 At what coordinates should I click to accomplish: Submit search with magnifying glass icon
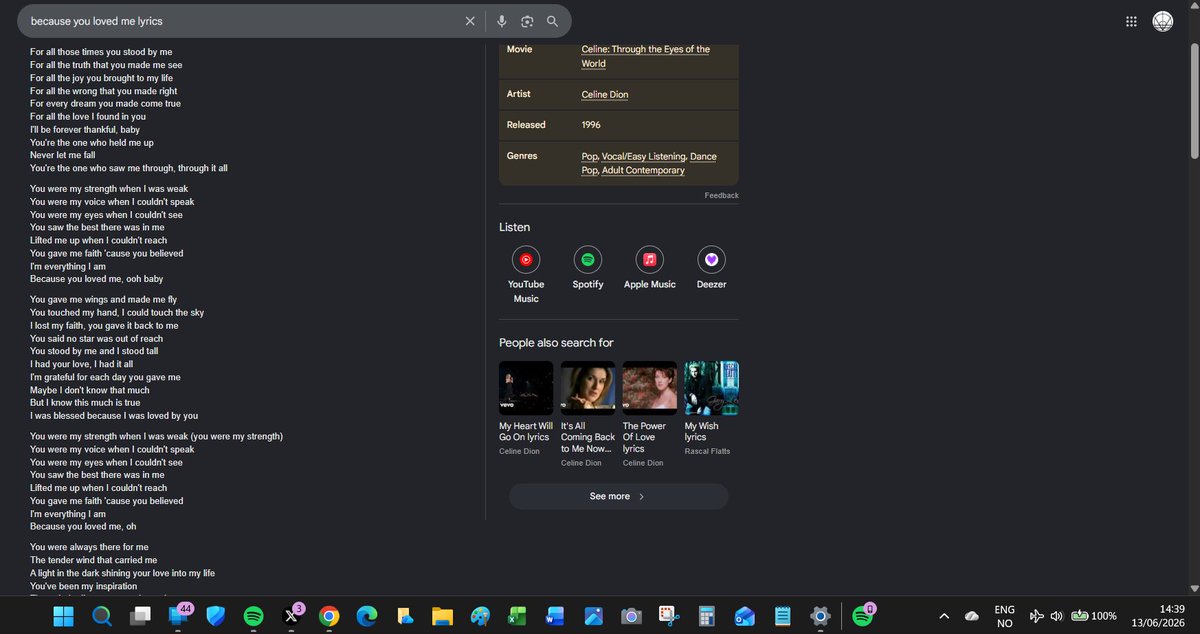(552, 21)
